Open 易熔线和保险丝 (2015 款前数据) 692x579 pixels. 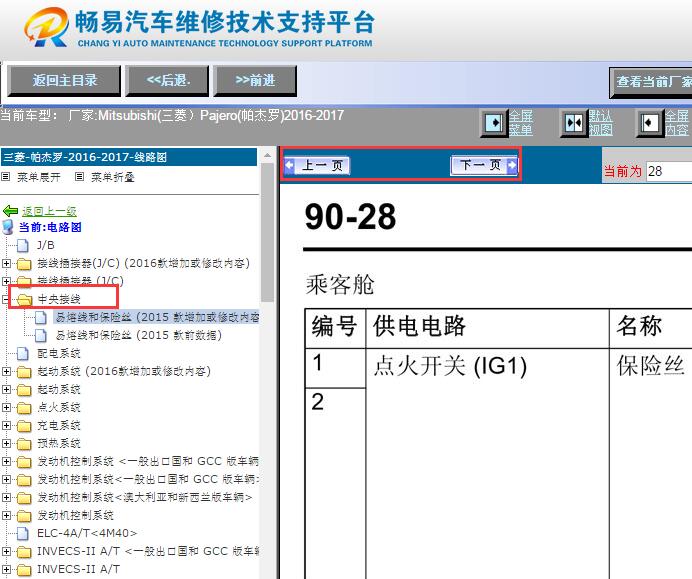coord(139,335)
